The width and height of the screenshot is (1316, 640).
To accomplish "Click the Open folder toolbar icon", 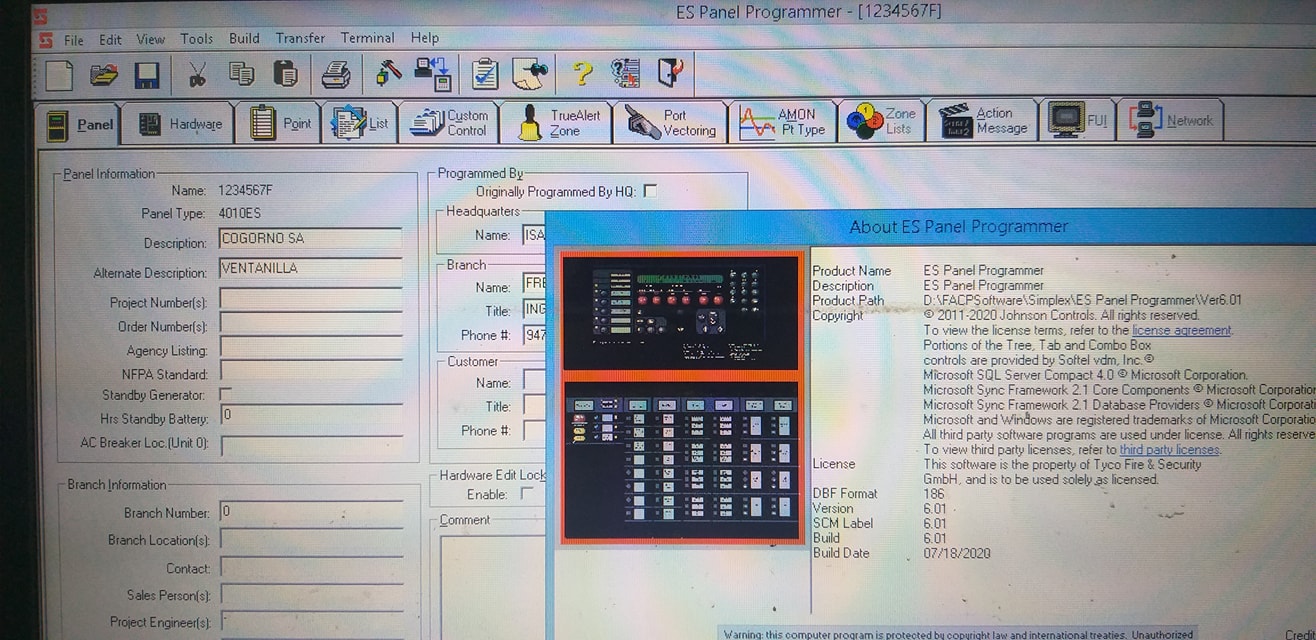I will click(104, 76).
